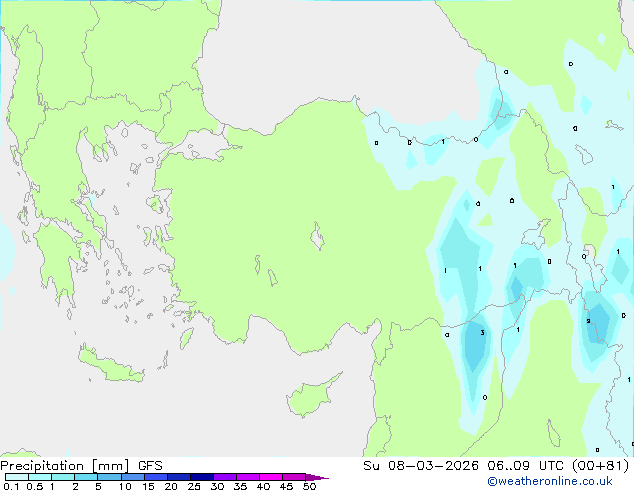
Task: Pick the legend swatch between 15 and 20
Action: 156,477
